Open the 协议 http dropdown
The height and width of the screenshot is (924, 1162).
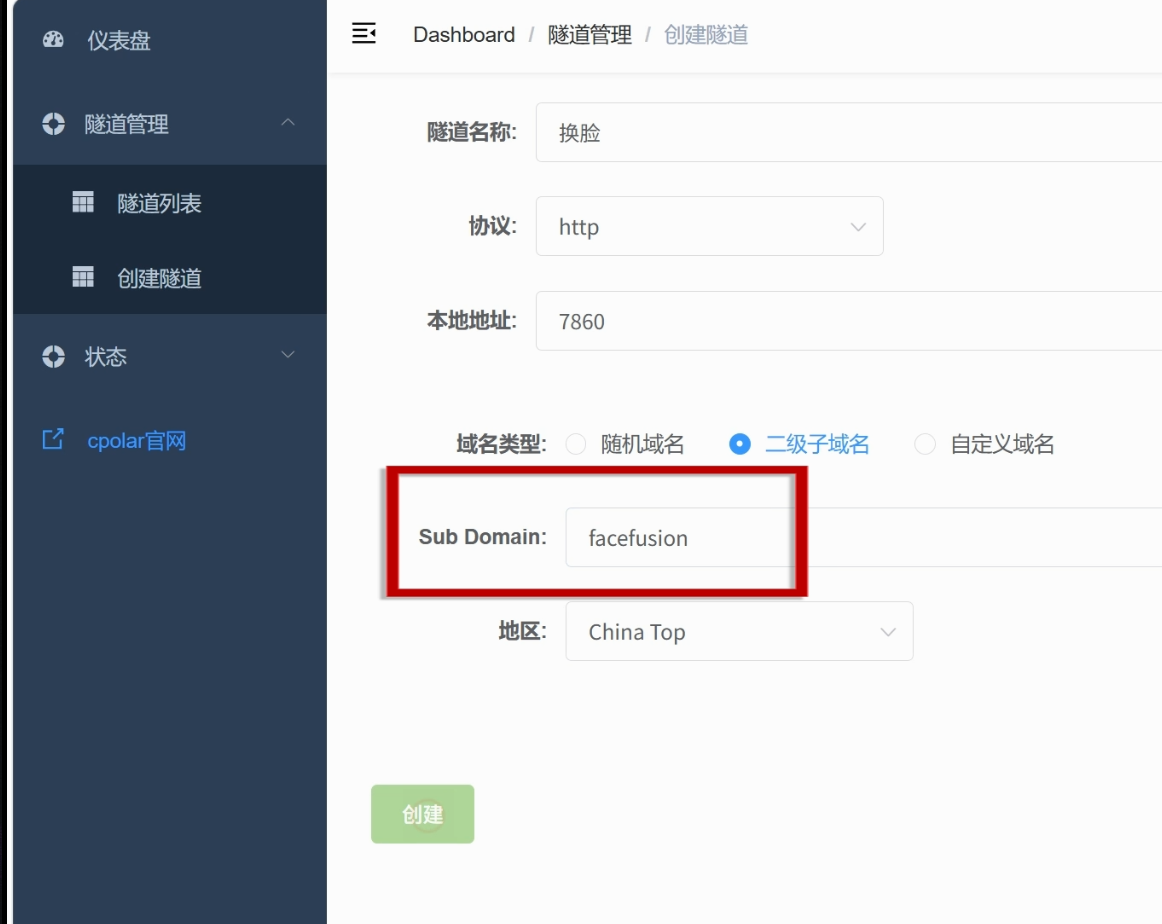(709, 226)
